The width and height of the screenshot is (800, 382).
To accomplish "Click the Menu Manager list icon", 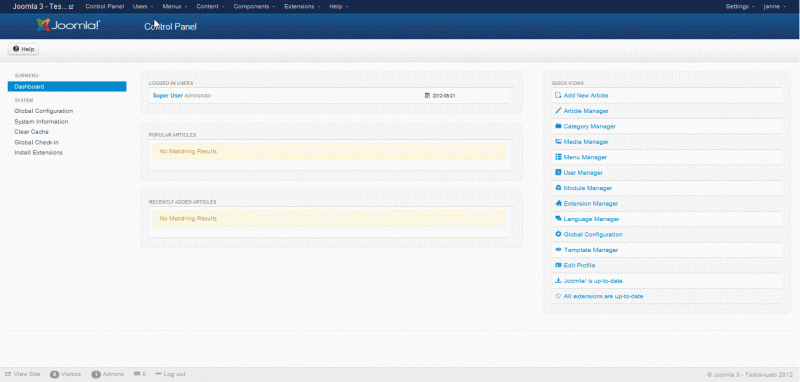I will [x=558, y=157].
